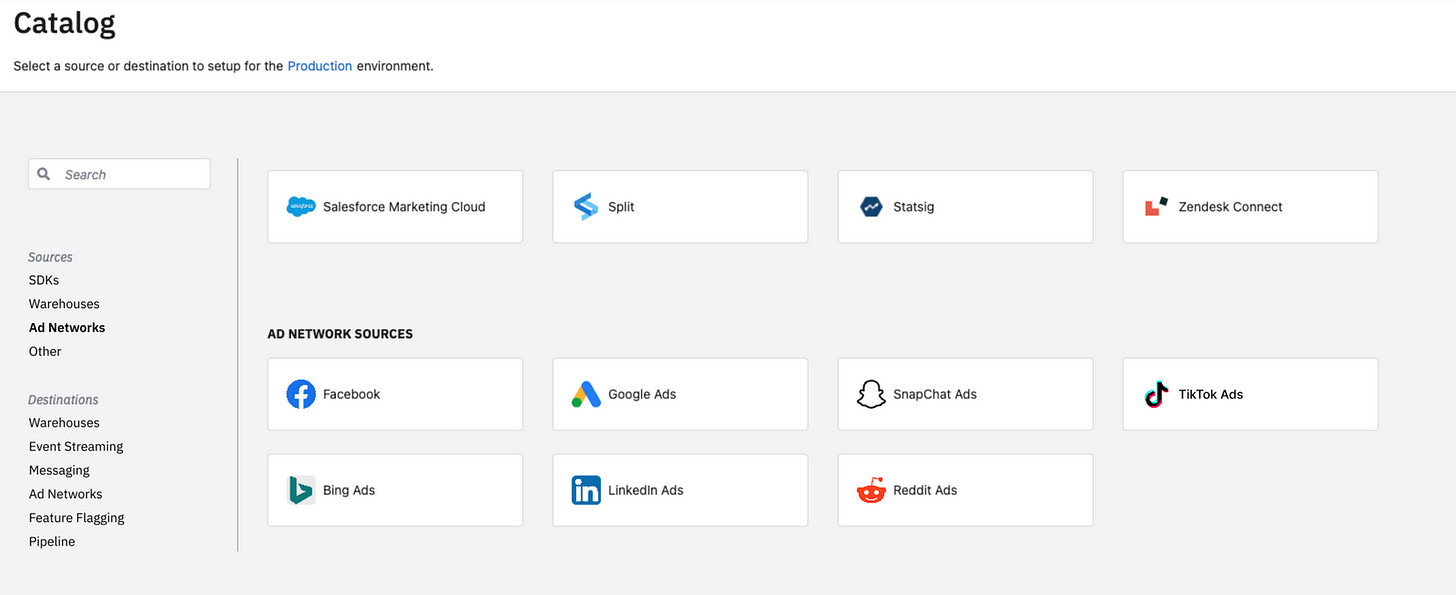Select Other under Sources
The width and height of the screenshot is (1456, 595).
pyautogui.click(x=45, y=352)
